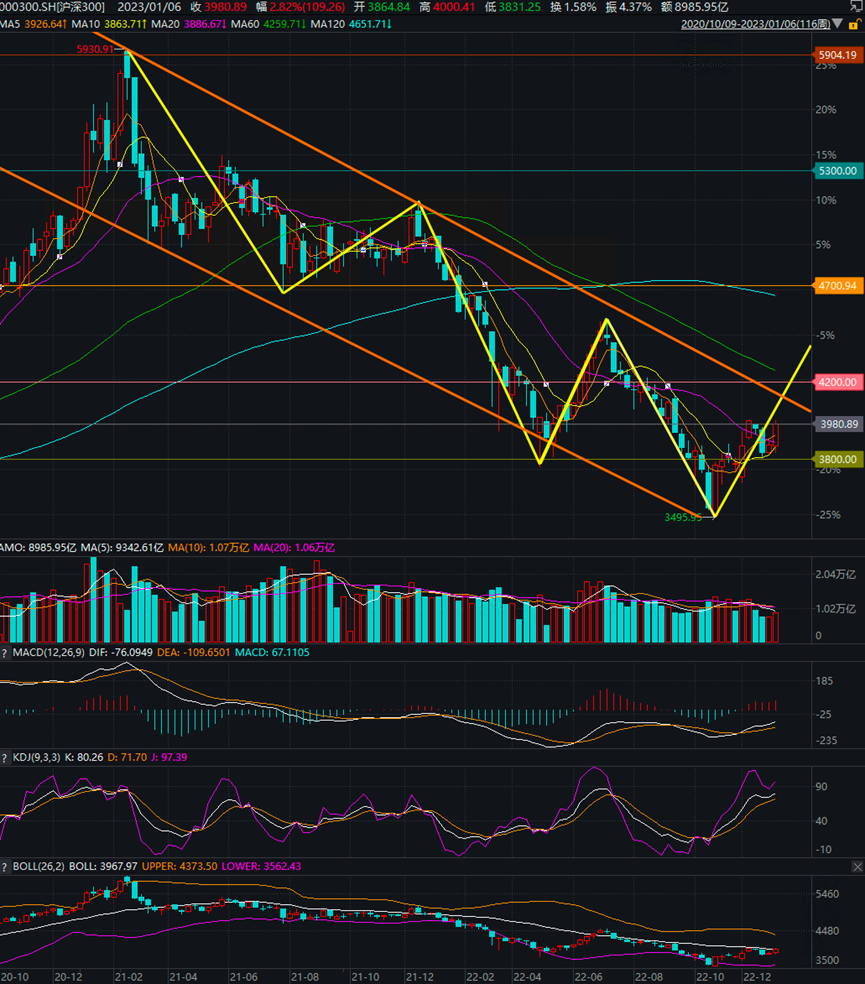Click the KDJ D: 71.70 value

[x=127, y=757]
